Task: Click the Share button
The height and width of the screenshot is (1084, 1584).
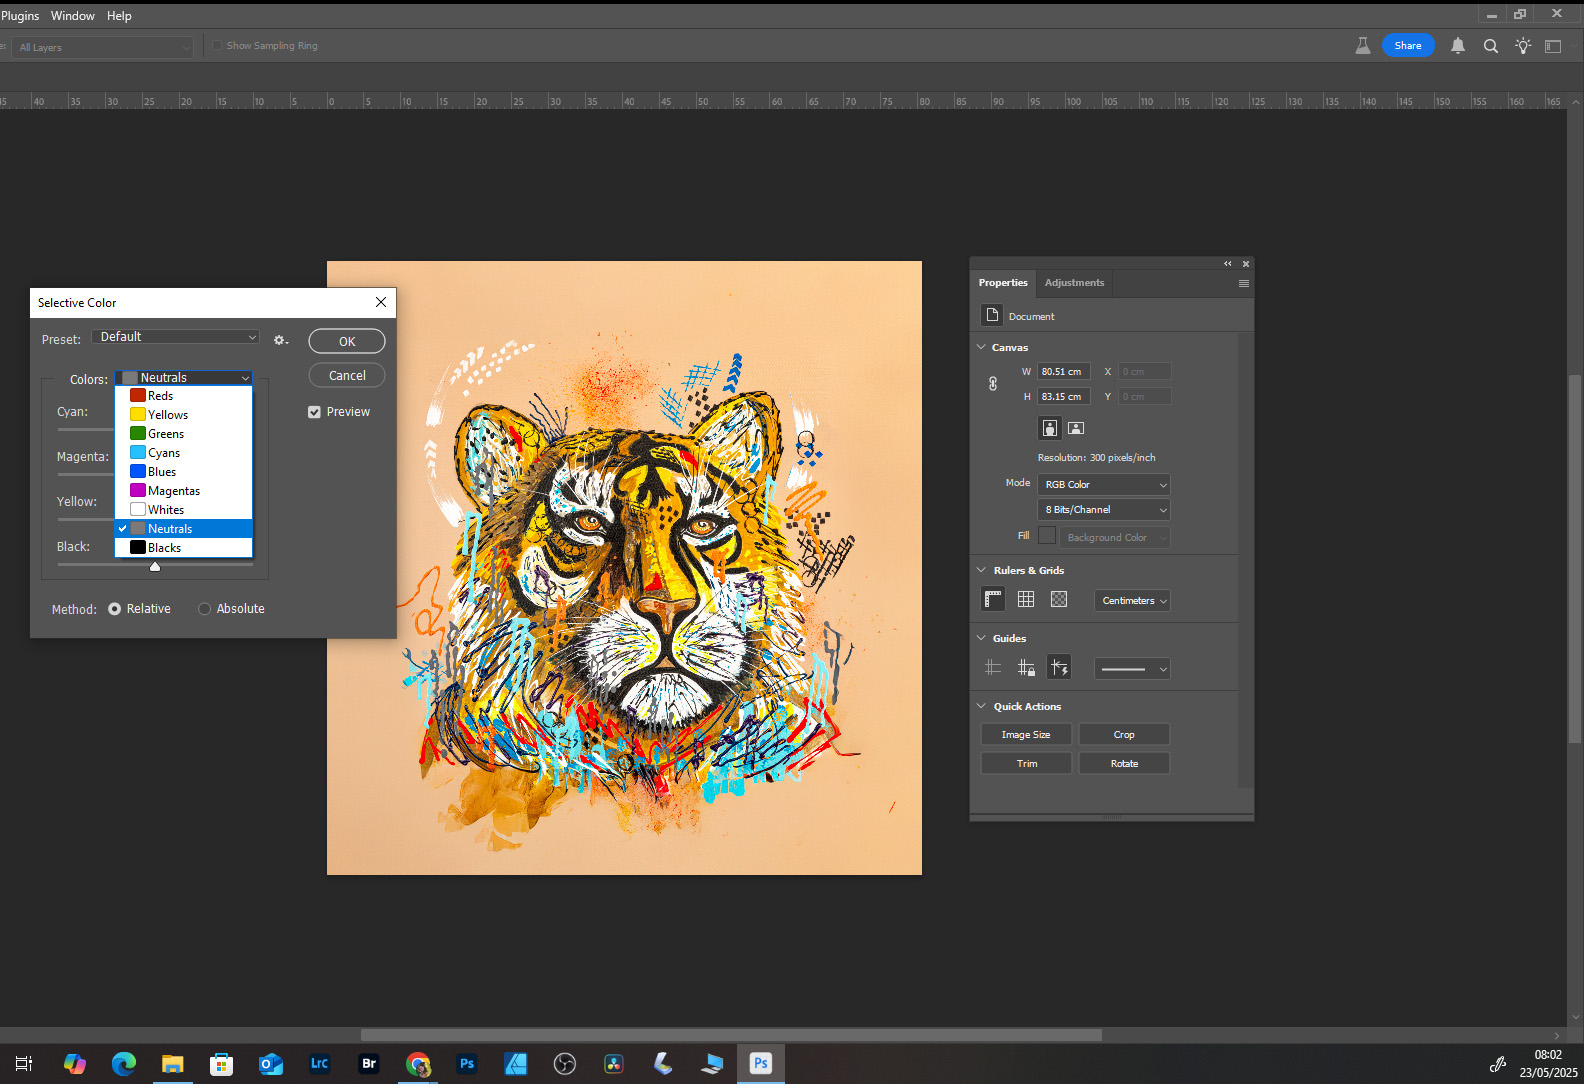Action: tap(1408, 46)
